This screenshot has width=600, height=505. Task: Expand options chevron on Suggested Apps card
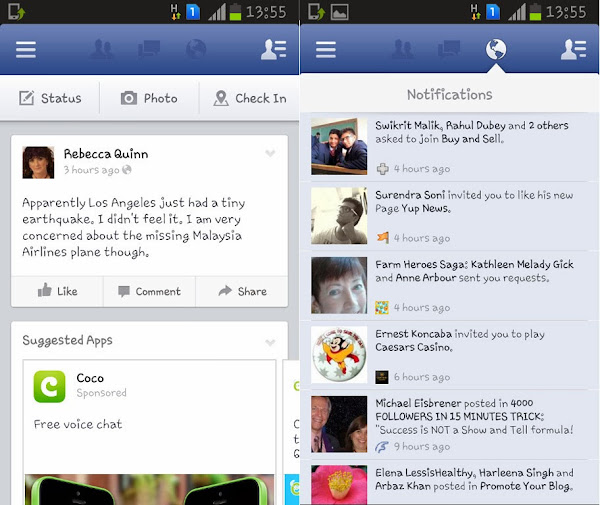click(270, 342)
